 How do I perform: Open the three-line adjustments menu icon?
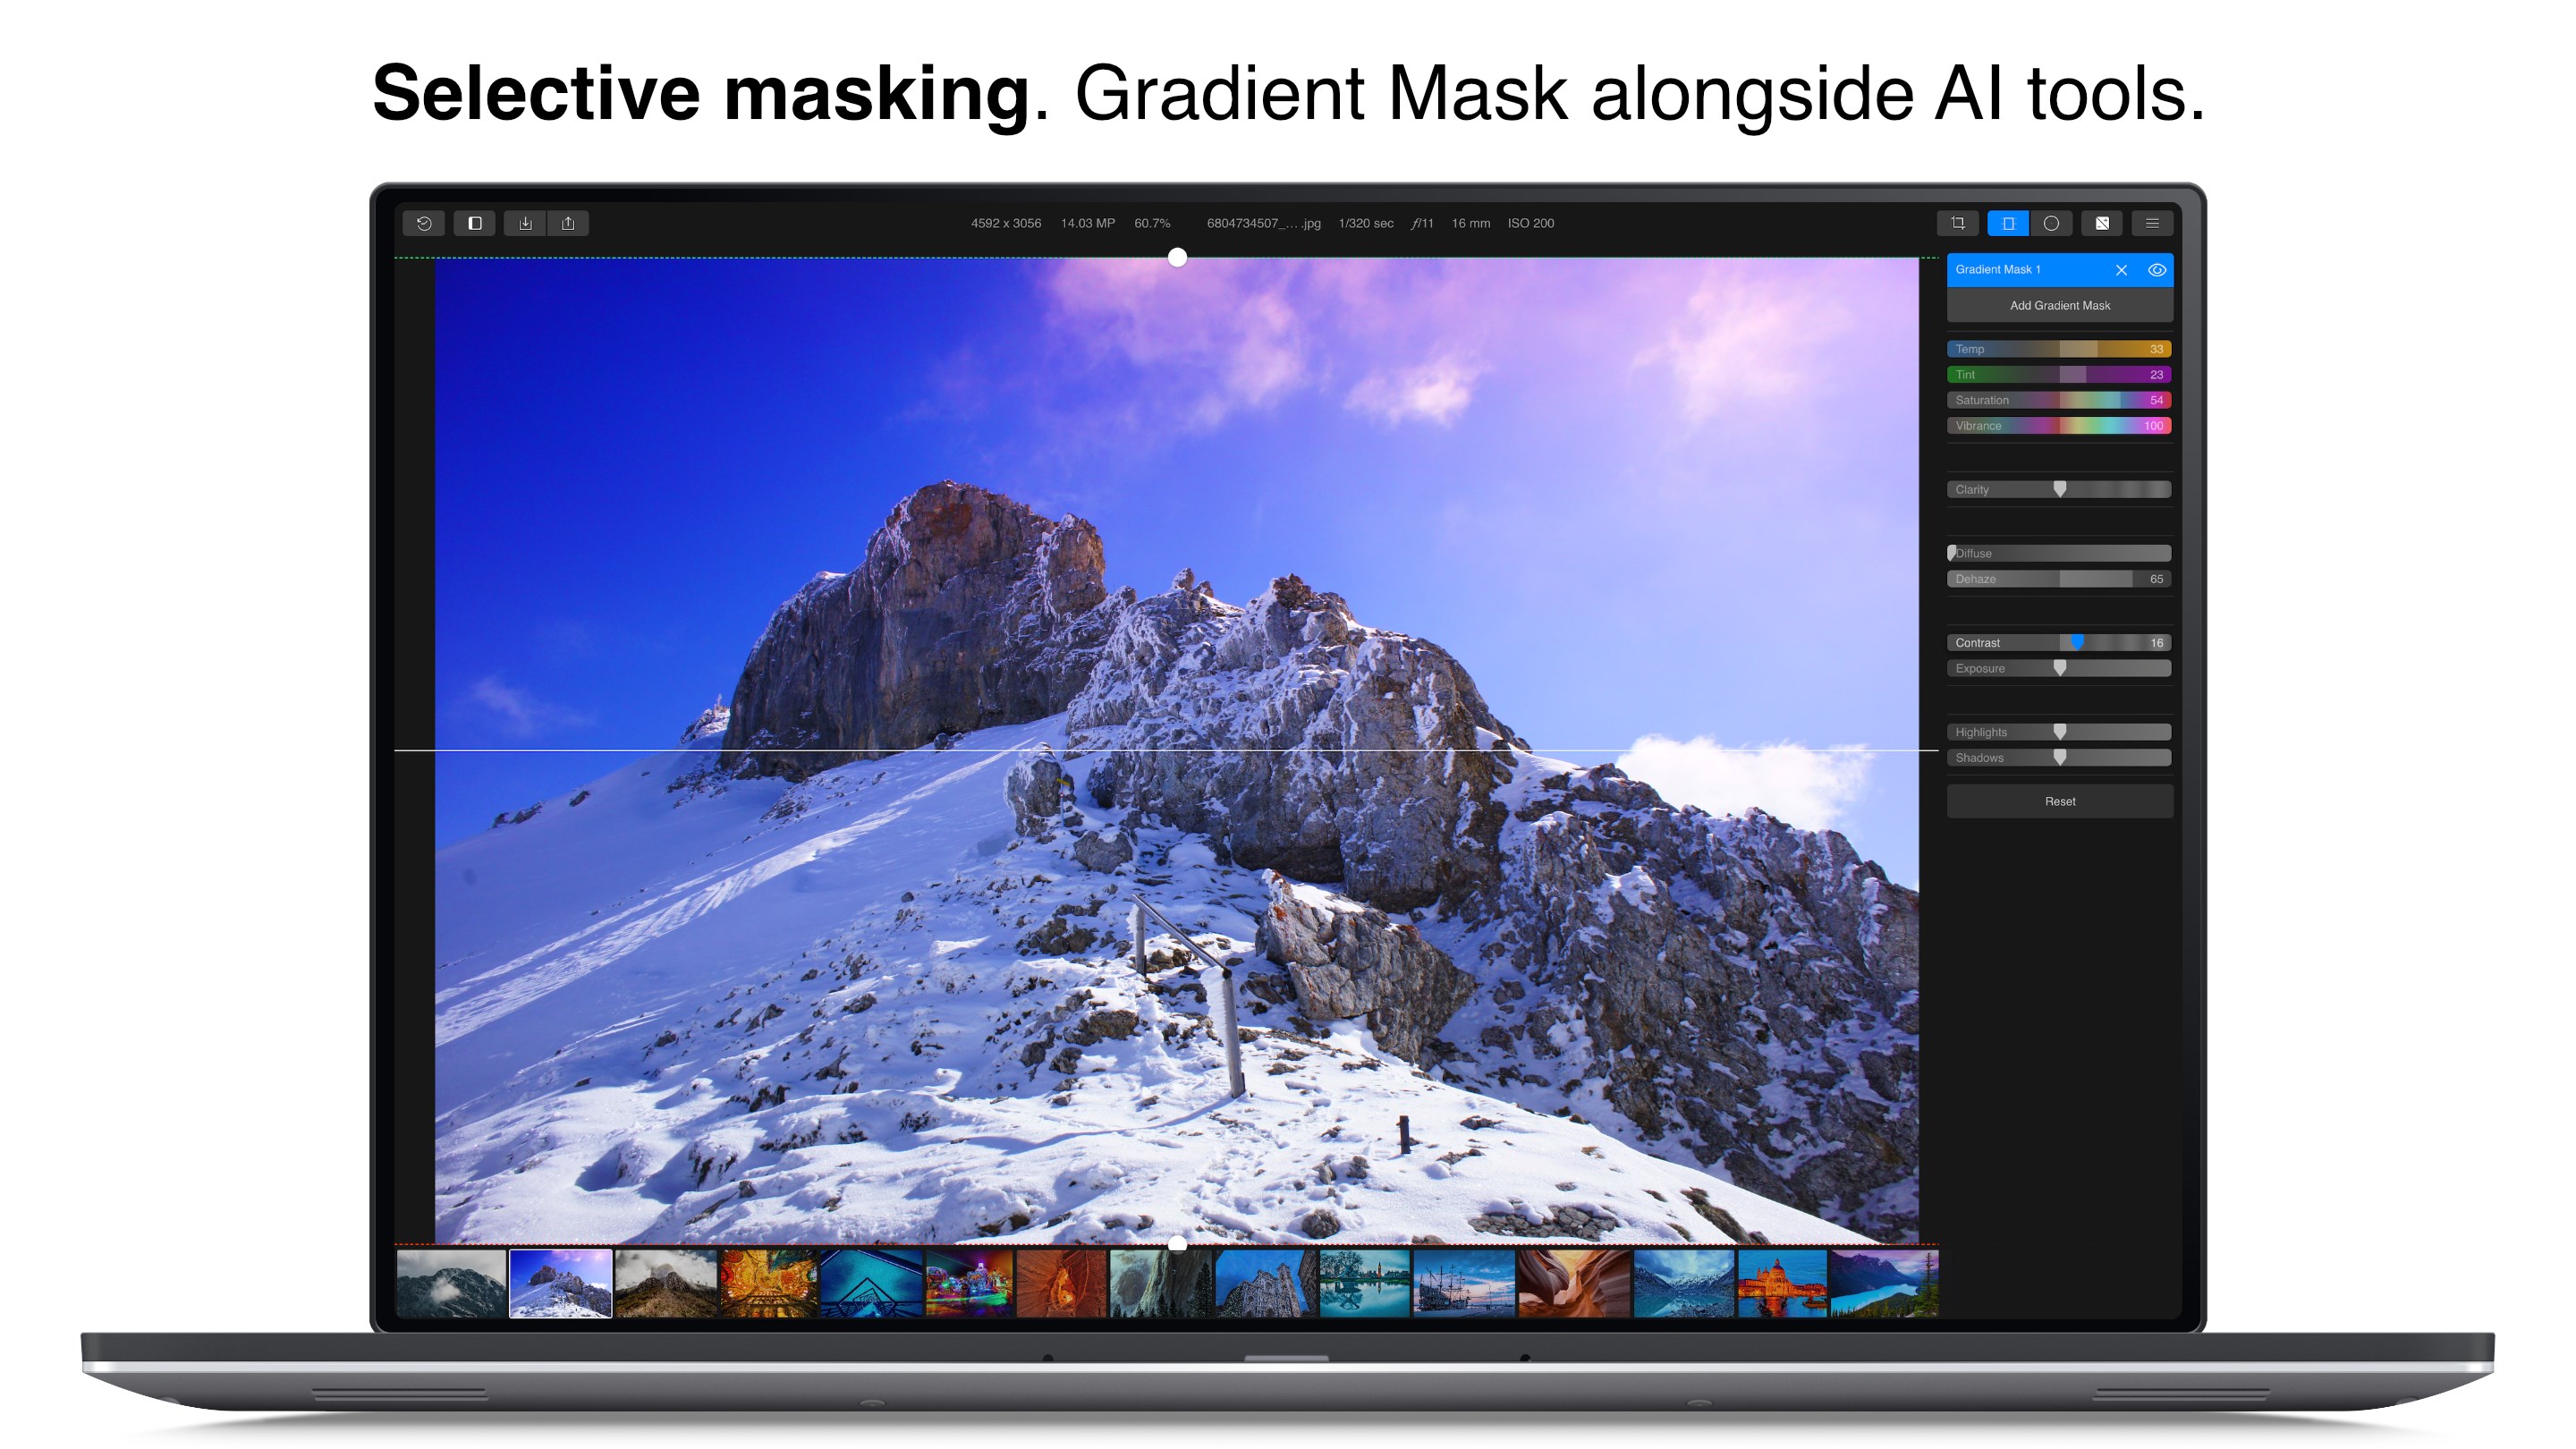2152,223
